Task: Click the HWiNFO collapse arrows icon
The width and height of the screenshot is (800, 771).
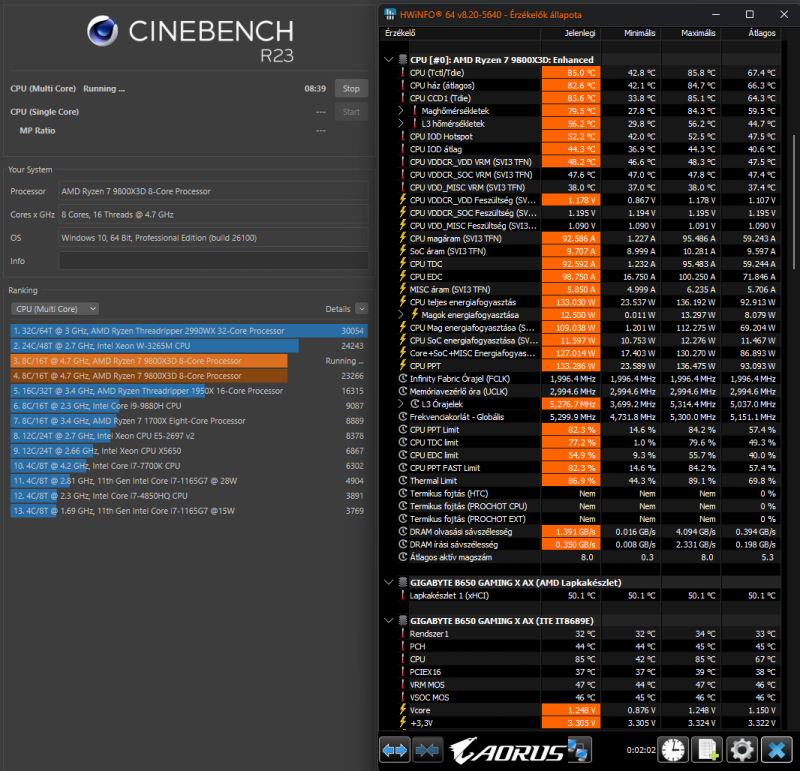Action: [x=427, y=750]
